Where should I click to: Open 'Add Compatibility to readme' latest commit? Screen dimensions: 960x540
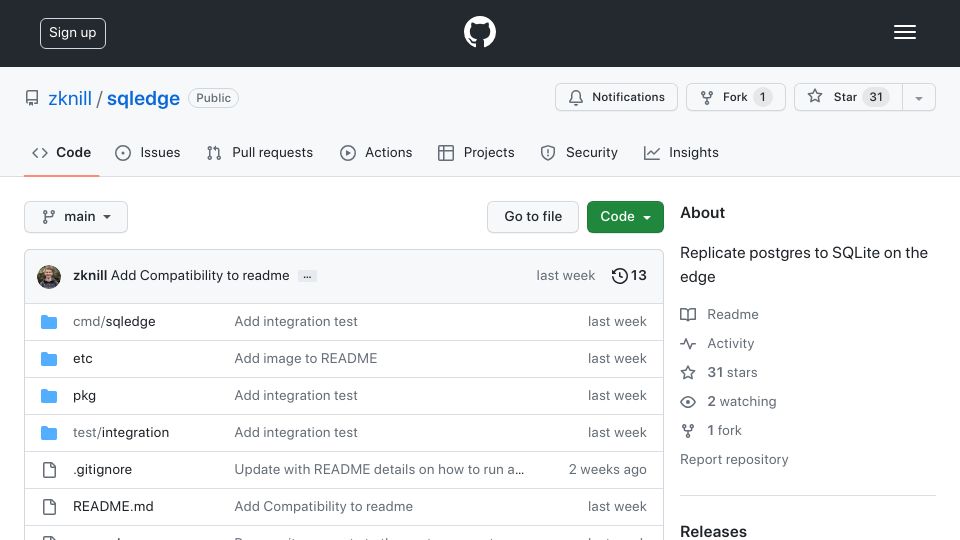[200, 276]
